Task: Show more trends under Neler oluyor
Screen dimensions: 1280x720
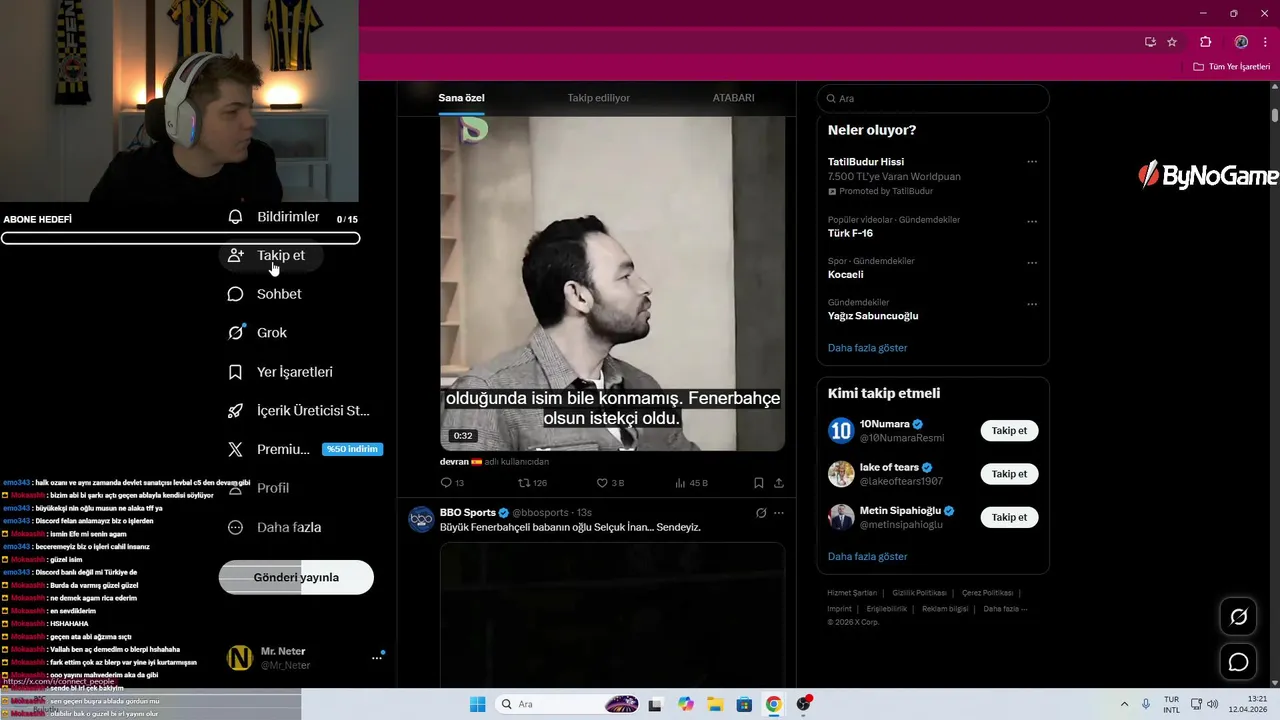Action: tap(868, 348)
